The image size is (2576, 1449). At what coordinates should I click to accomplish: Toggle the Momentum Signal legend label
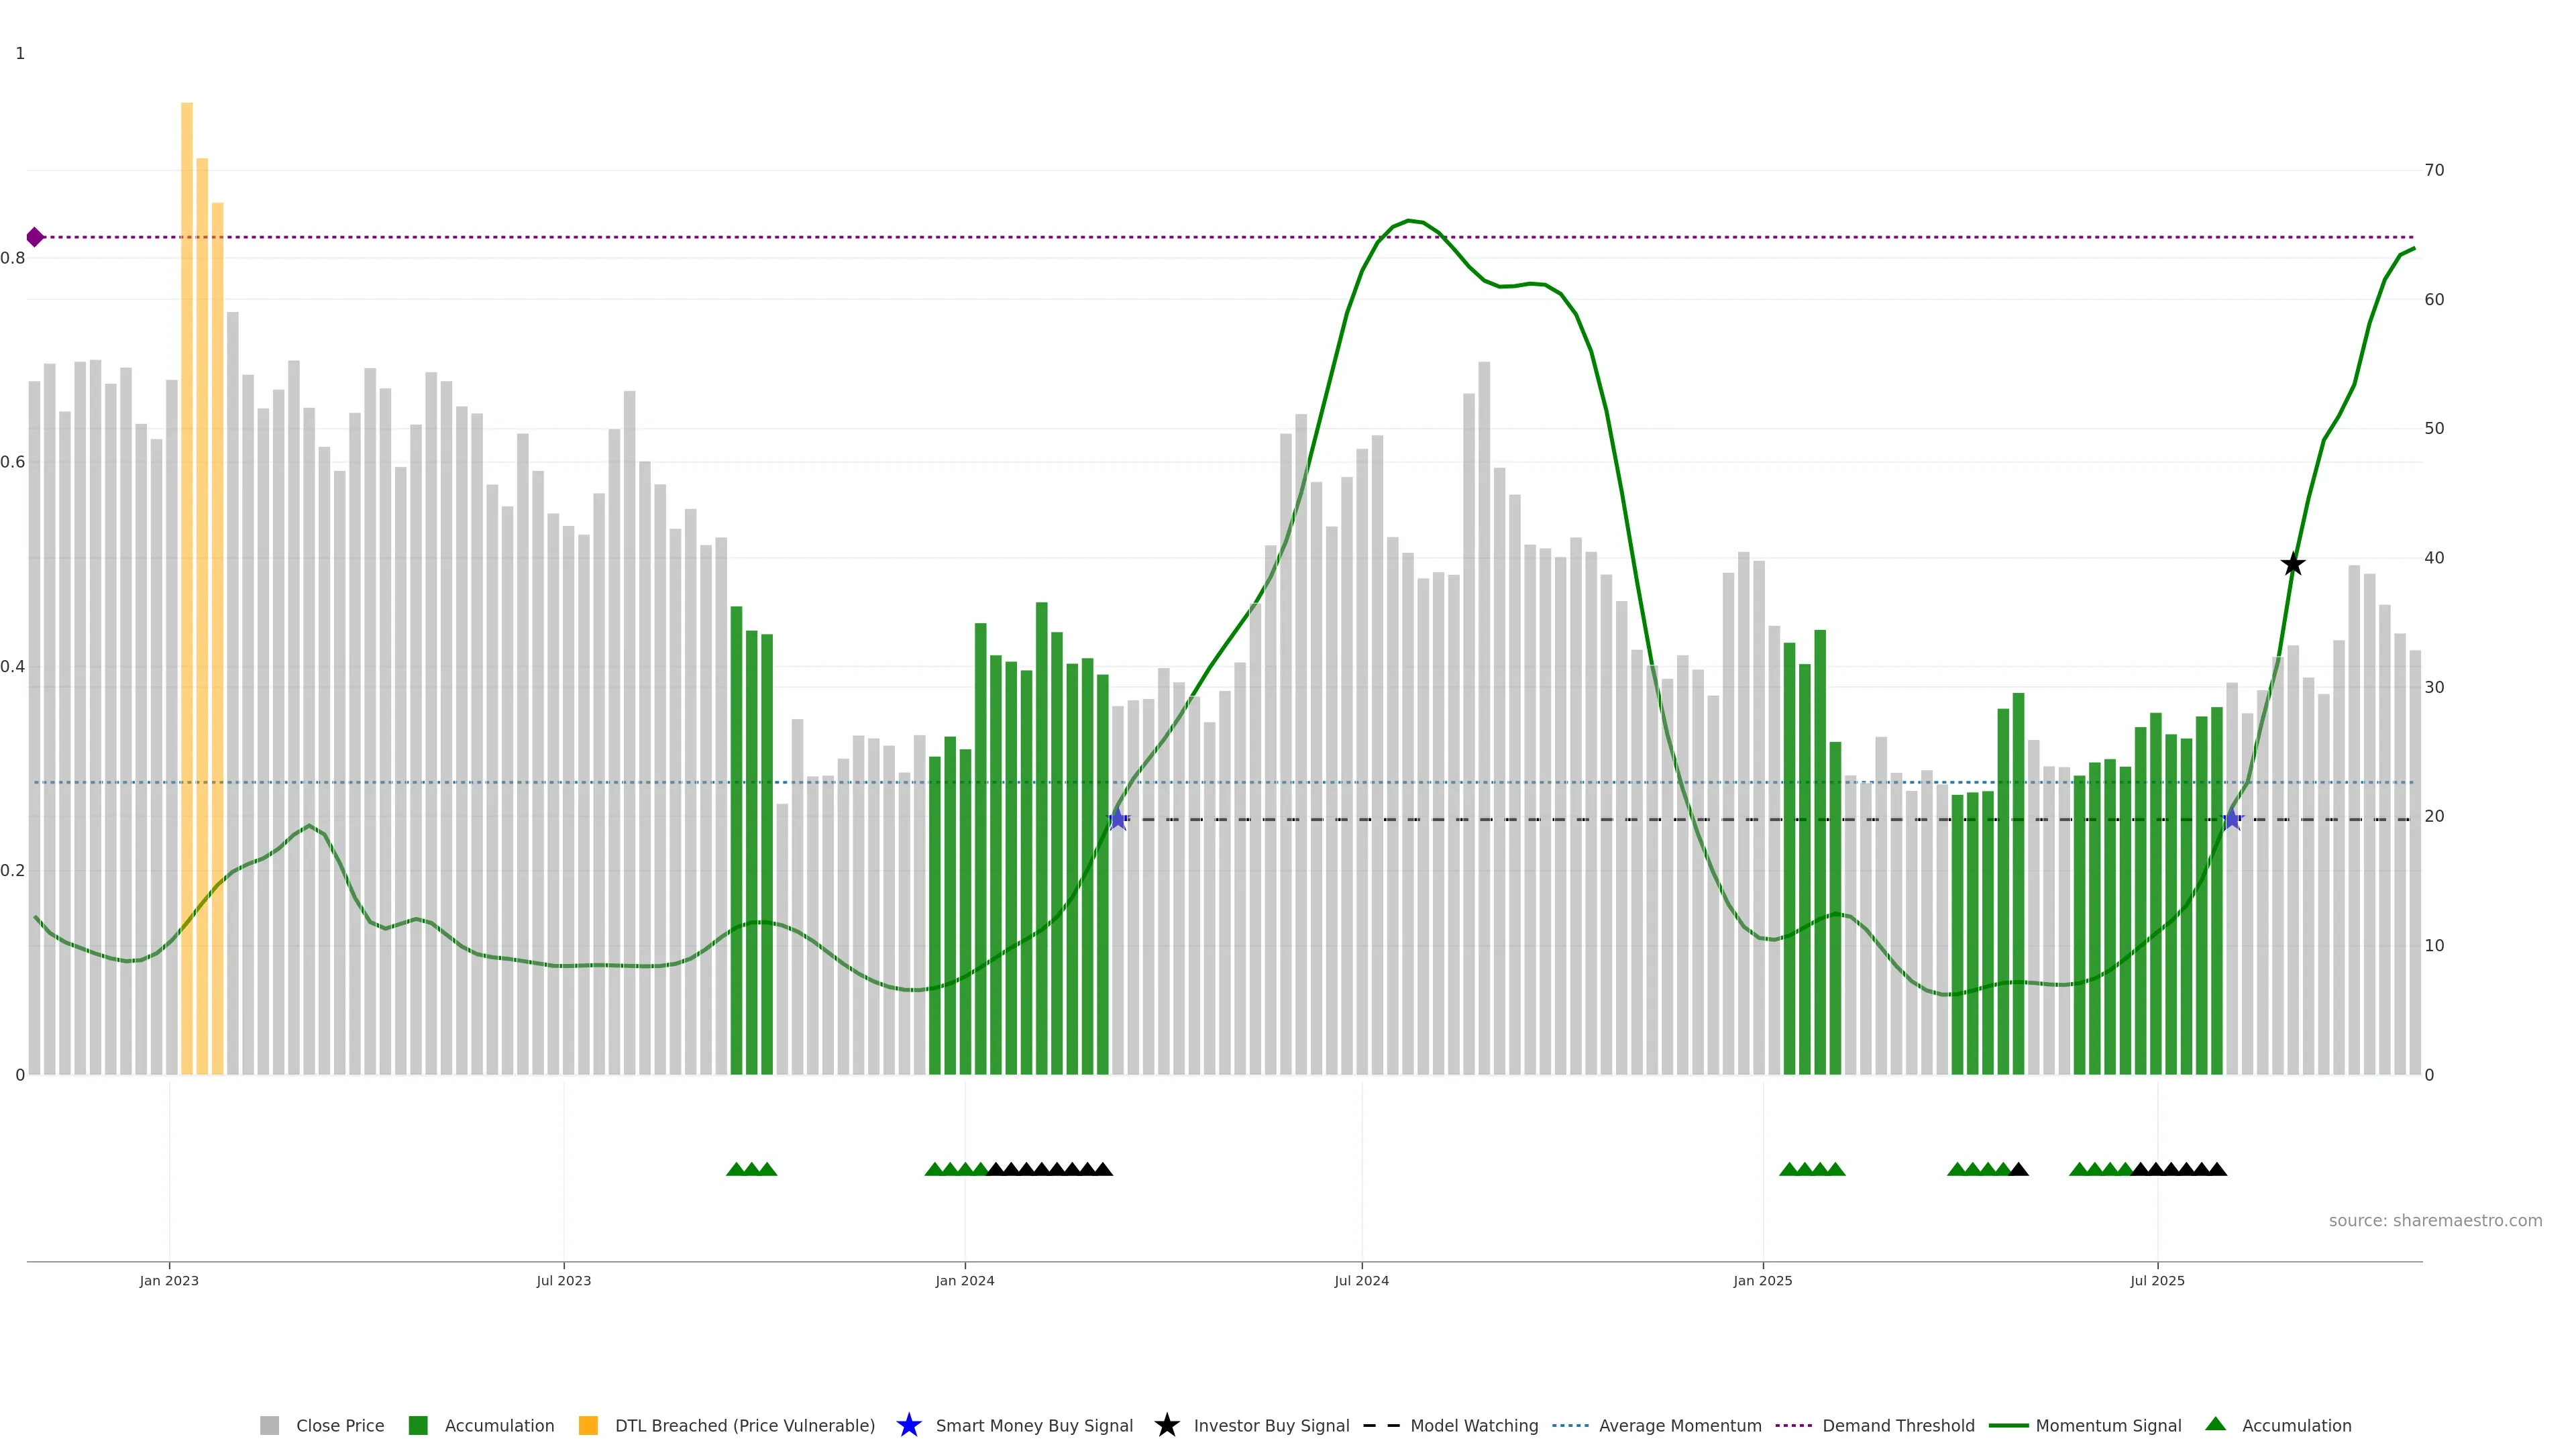(2108, 1425)
